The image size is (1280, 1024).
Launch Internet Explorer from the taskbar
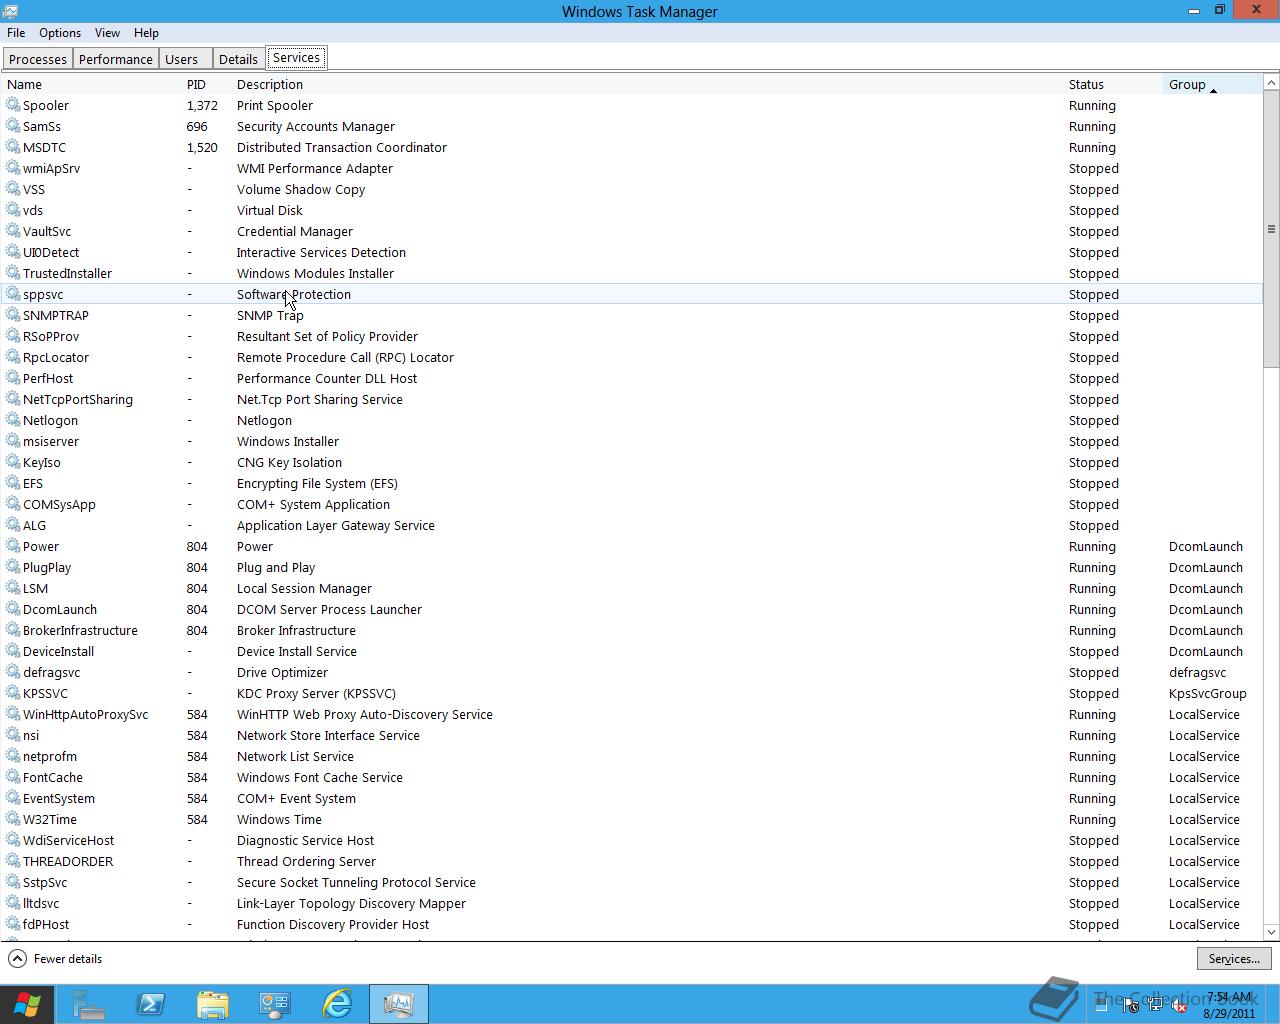click(337, 1004)
